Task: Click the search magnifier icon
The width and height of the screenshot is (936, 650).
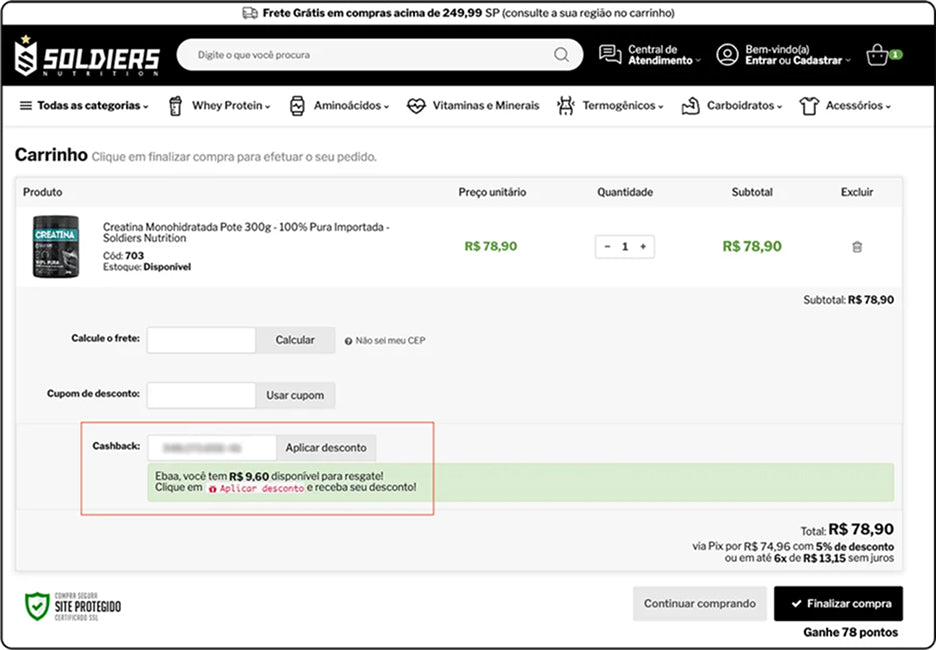Action: tap(561, 55)
